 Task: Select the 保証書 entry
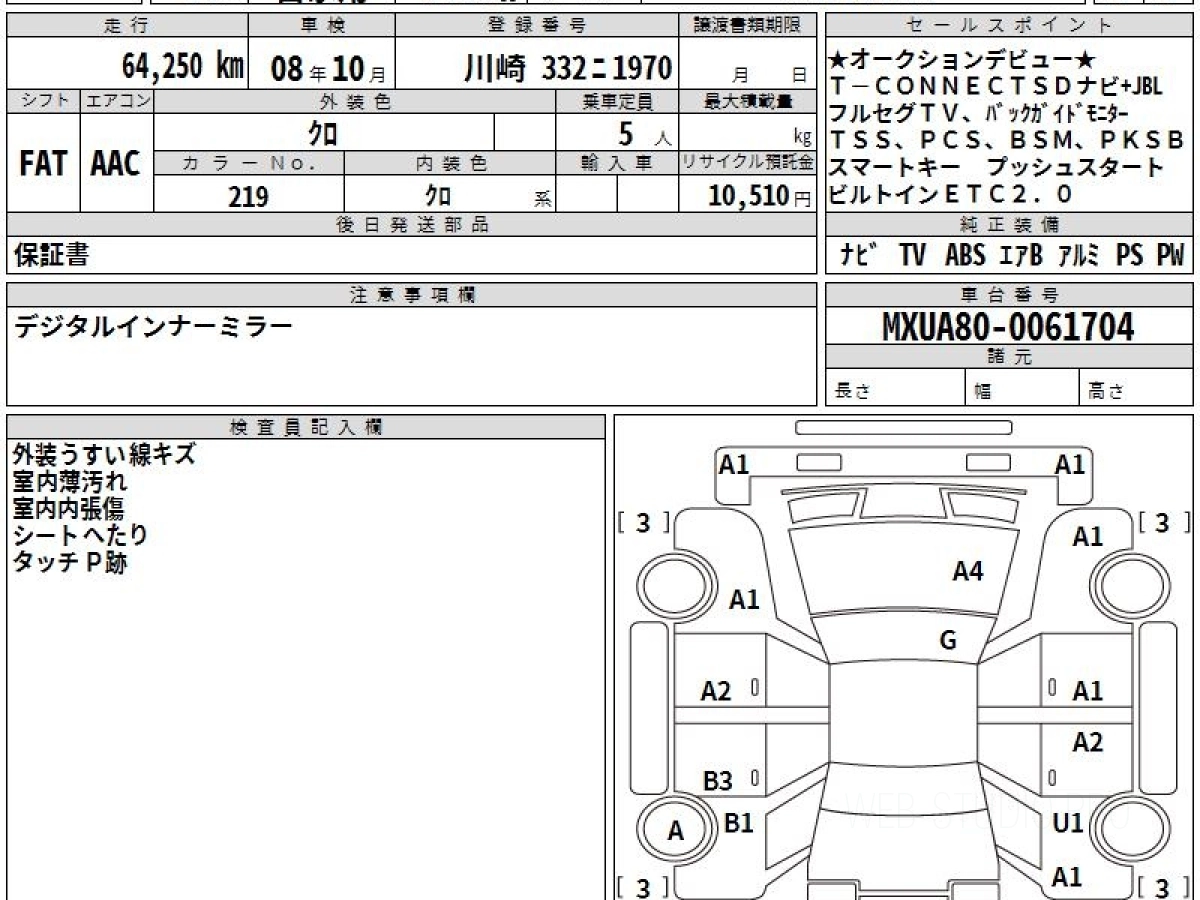(x=50, y=256)
